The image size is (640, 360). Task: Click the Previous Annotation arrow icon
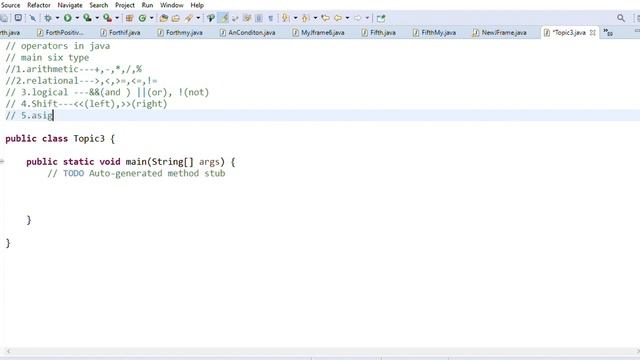(x=305, y=18)
